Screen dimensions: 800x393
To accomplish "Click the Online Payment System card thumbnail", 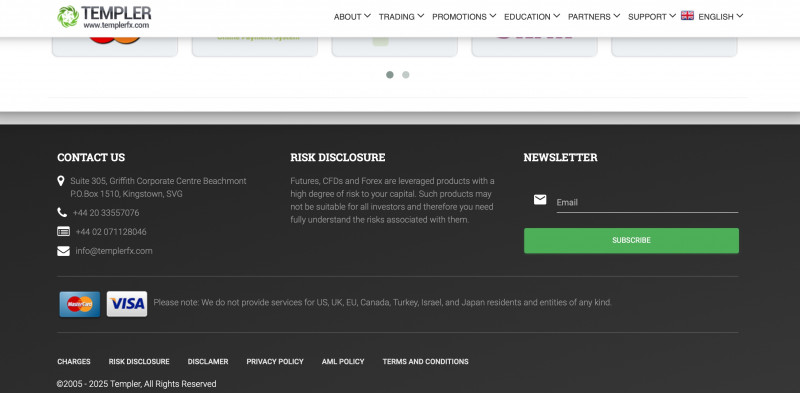I will click(x=255, y=46).
